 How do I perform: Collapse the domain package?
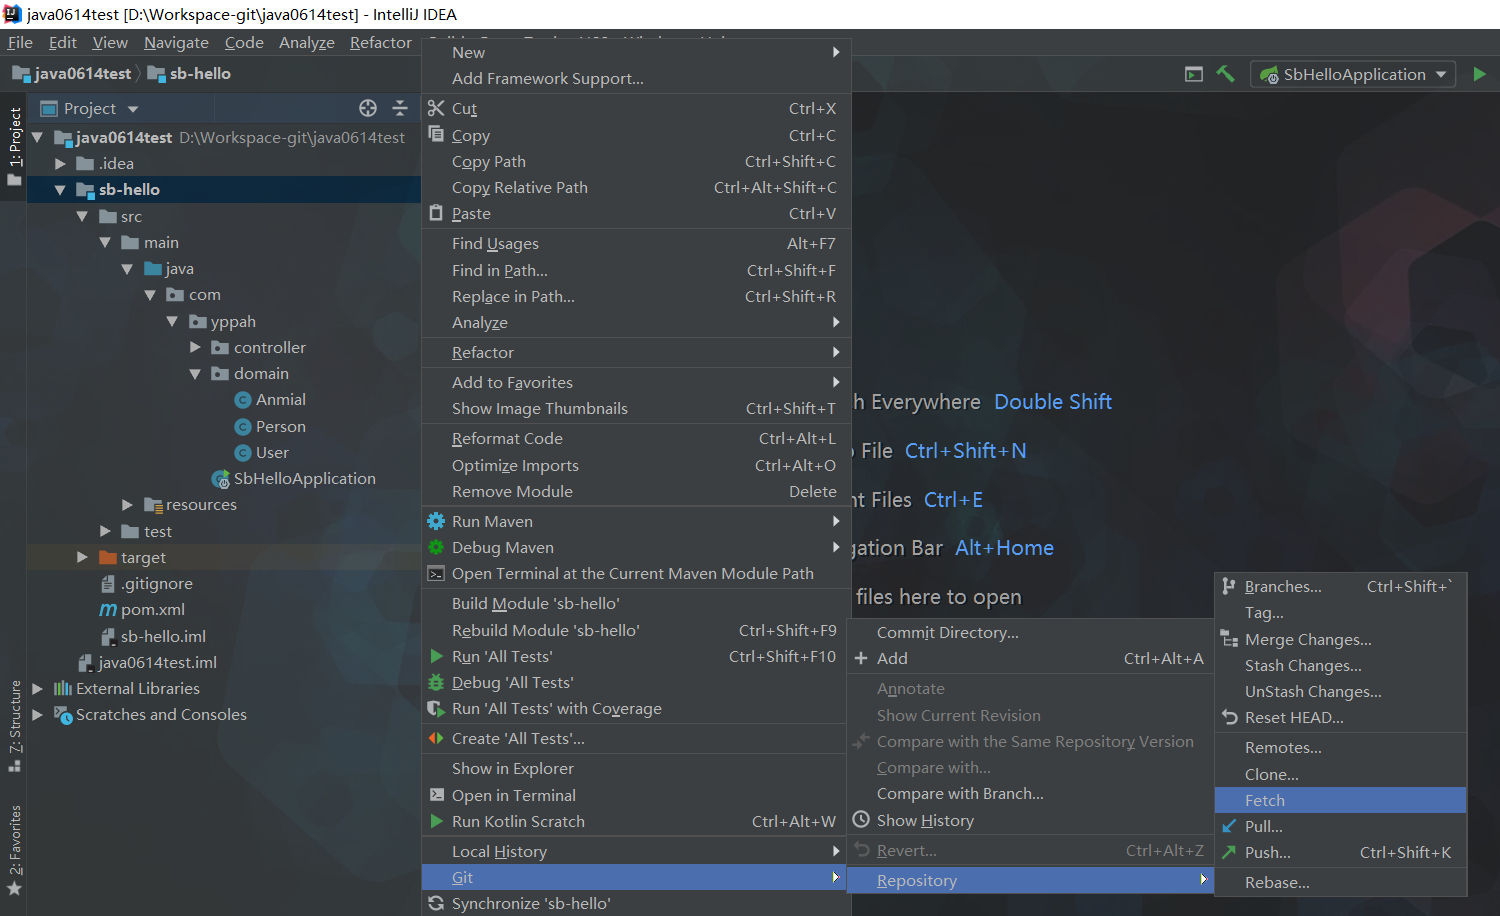195,374
